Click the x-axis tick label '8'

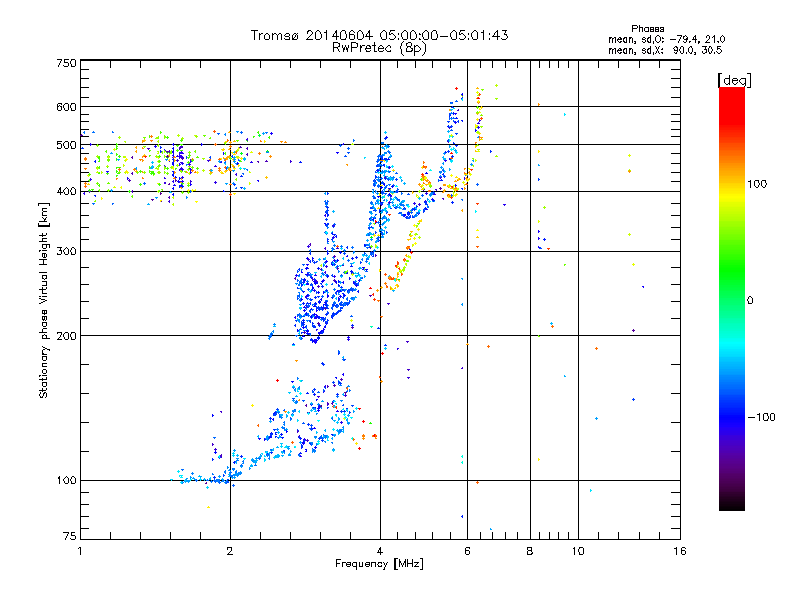coord(530,551)
